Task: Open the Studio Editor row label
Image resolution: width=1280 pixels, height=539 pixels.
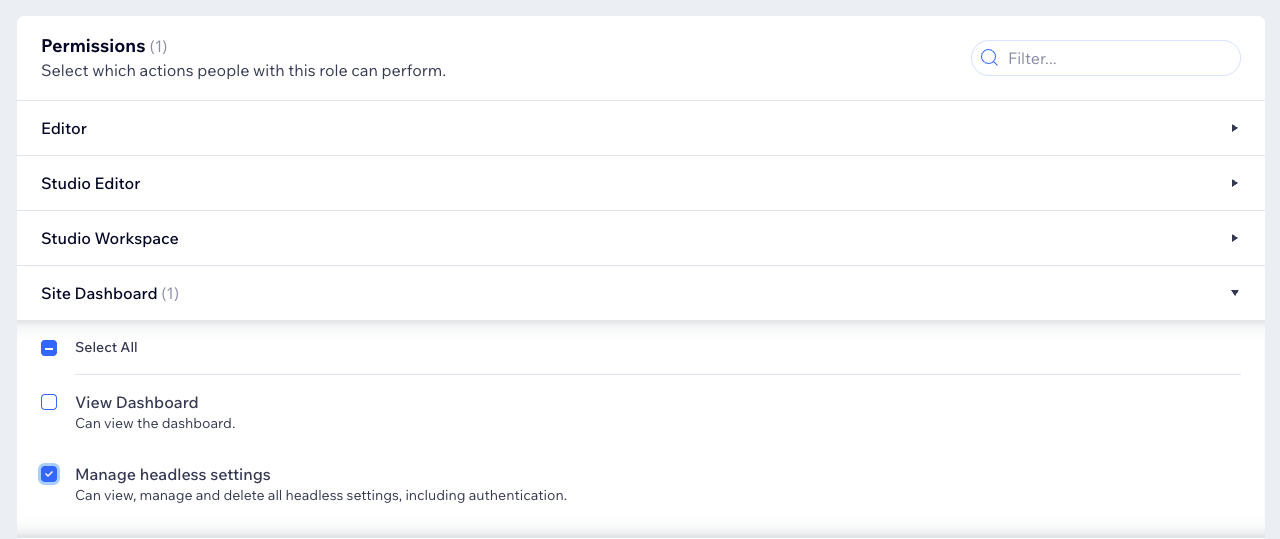Action: (91, 184)
